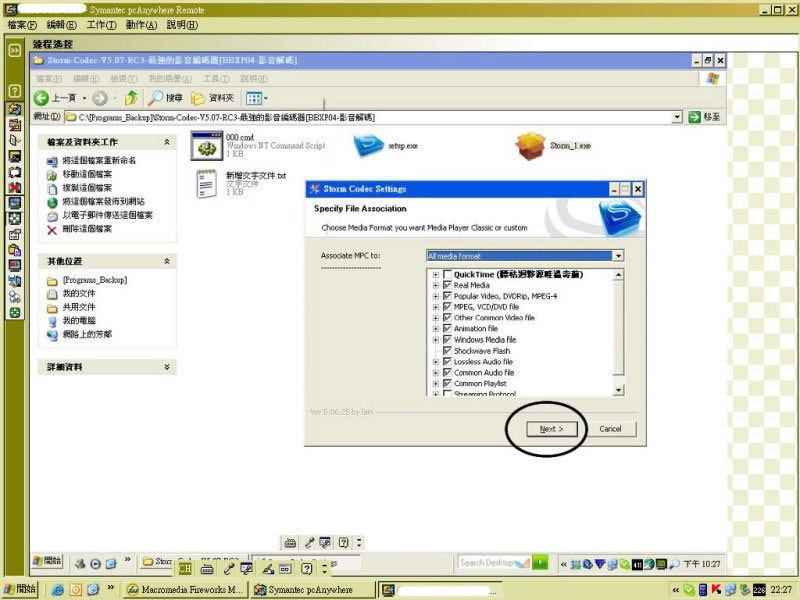Click 將這個檔案重新命名 link
This screenshot has width=800, height=600.
point(99,160)
